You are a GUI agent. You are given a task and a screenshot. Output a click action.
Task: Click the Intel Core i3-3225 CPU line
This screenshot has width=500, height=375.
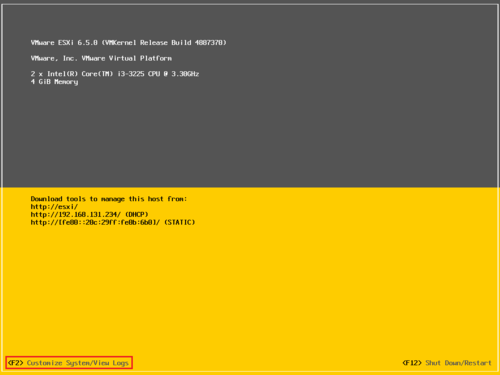click(x=115, y=74)
